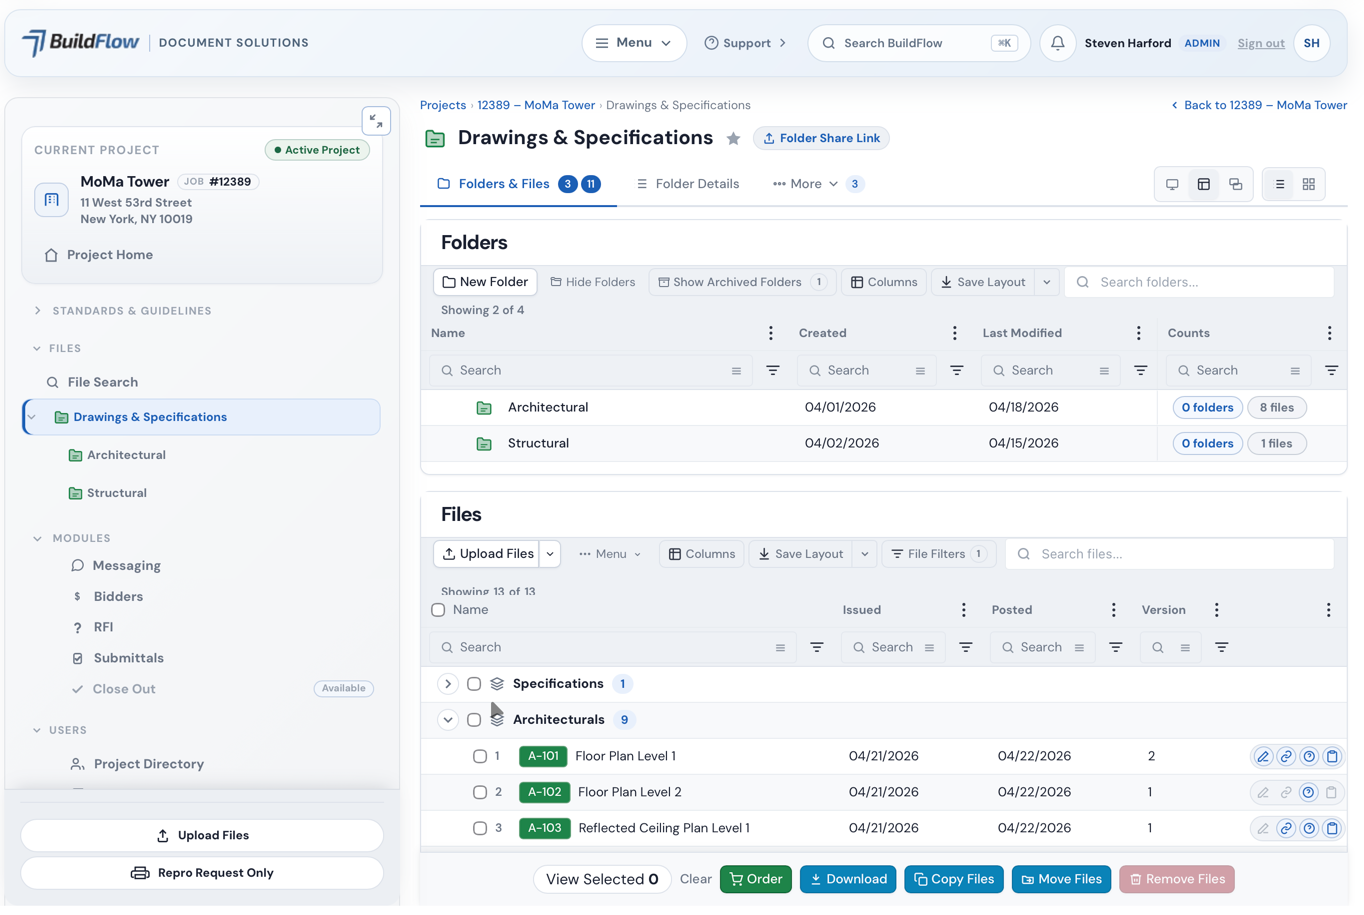The image size is (1364, 915).
Task: Open the Upload Files dropdown arrow
Action: (550, 554)
